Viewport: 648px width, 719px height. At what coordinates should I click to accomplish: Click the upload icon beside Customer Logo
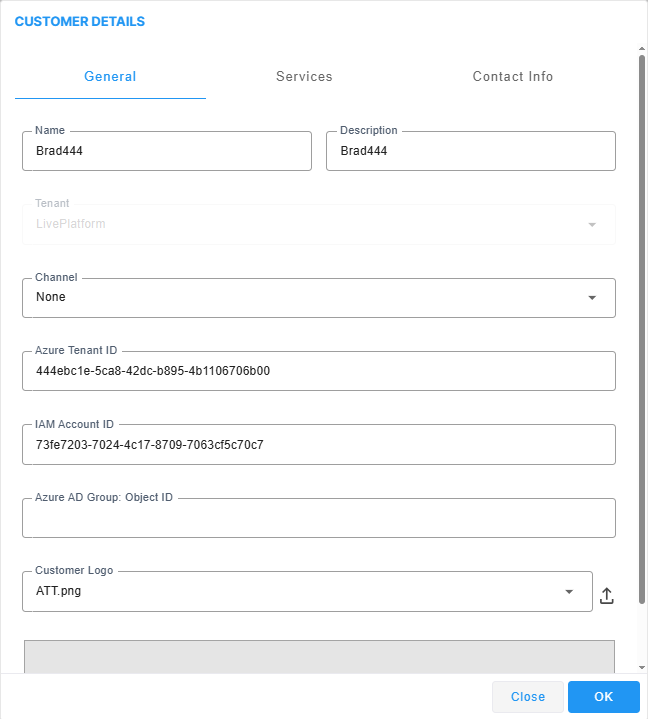tap(607, 596)
